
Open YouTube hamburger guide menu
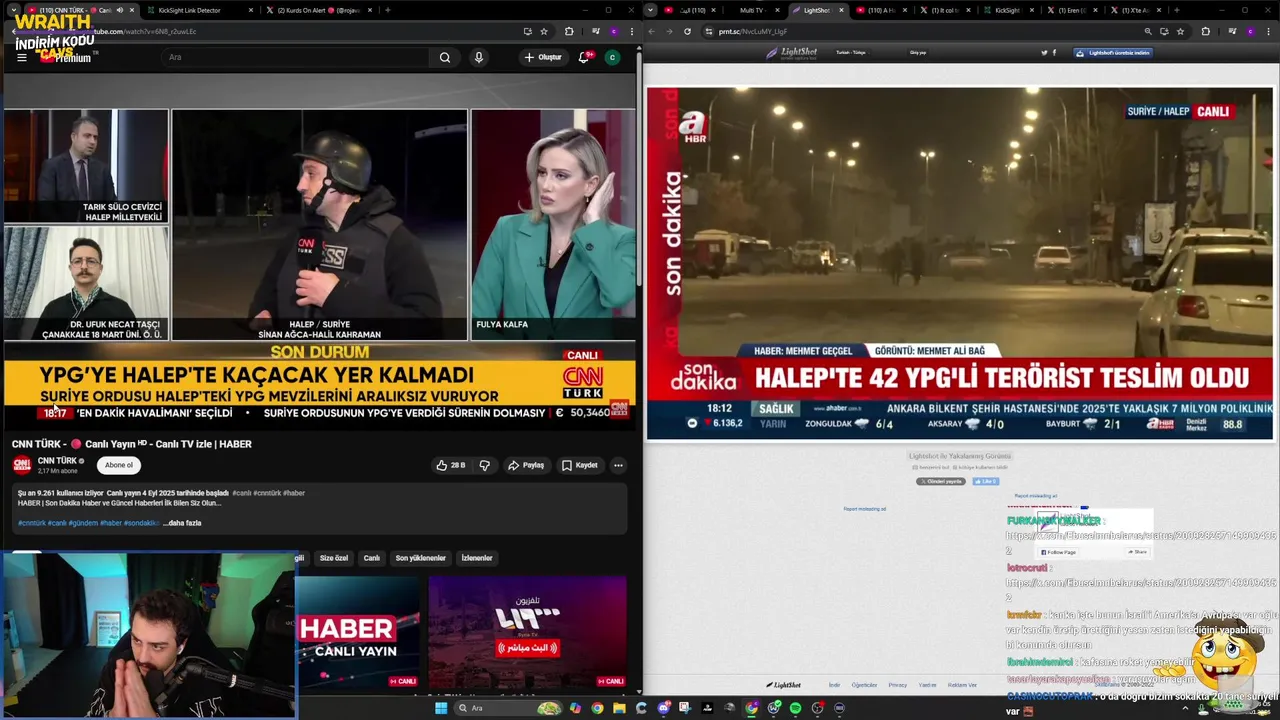(x=21, y=57)
